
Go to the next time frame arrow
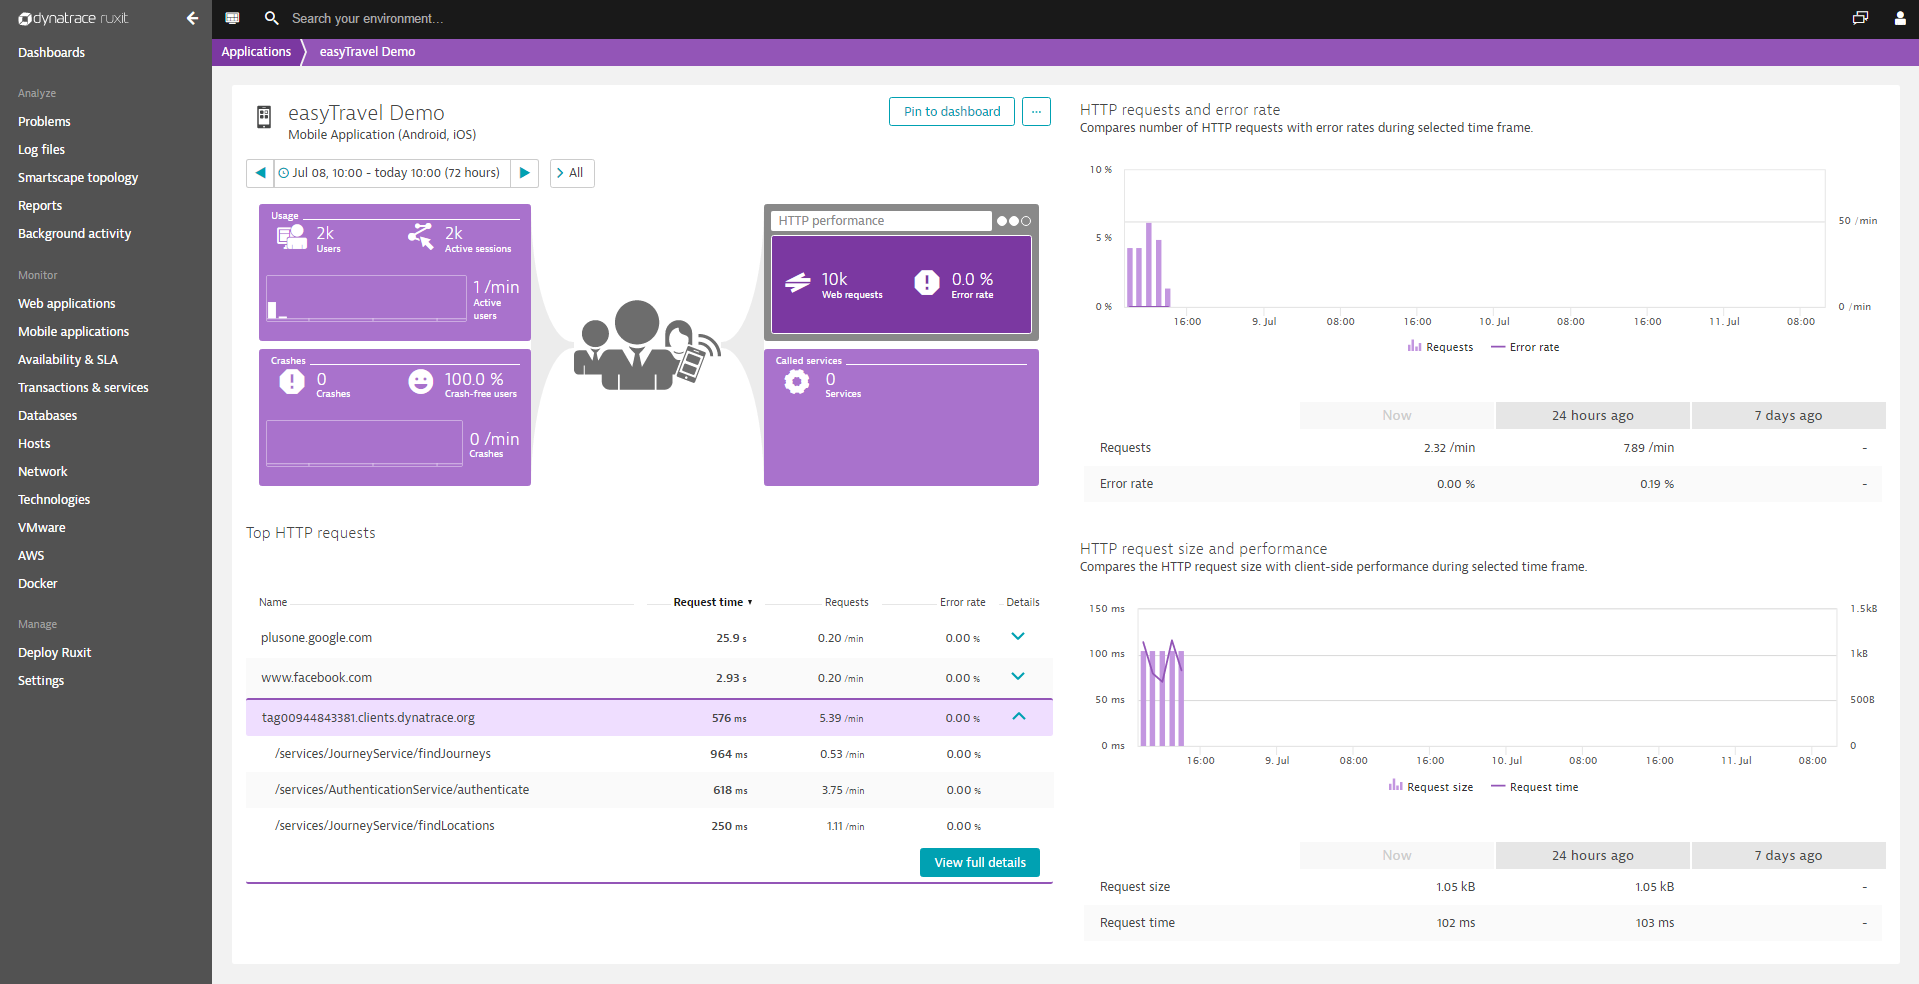click(x=525, y=173)
